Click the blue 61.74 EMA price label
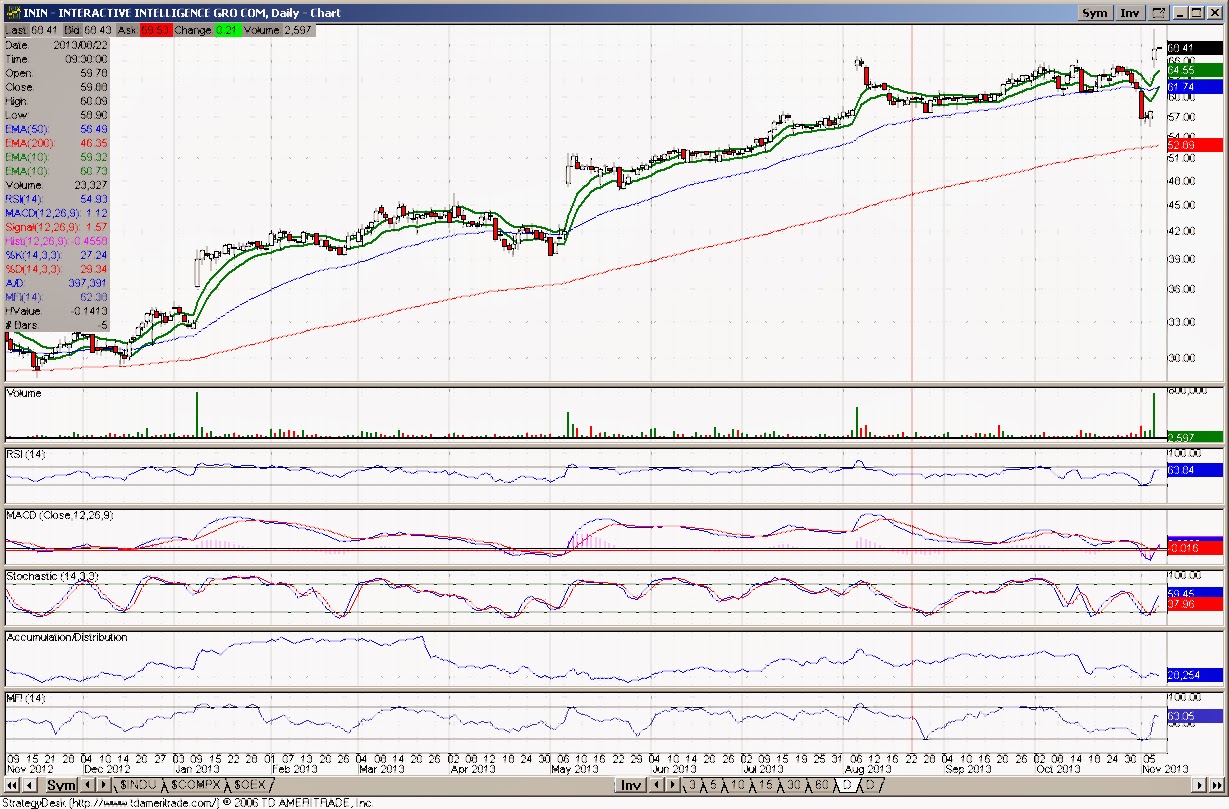 (1195, 88)
